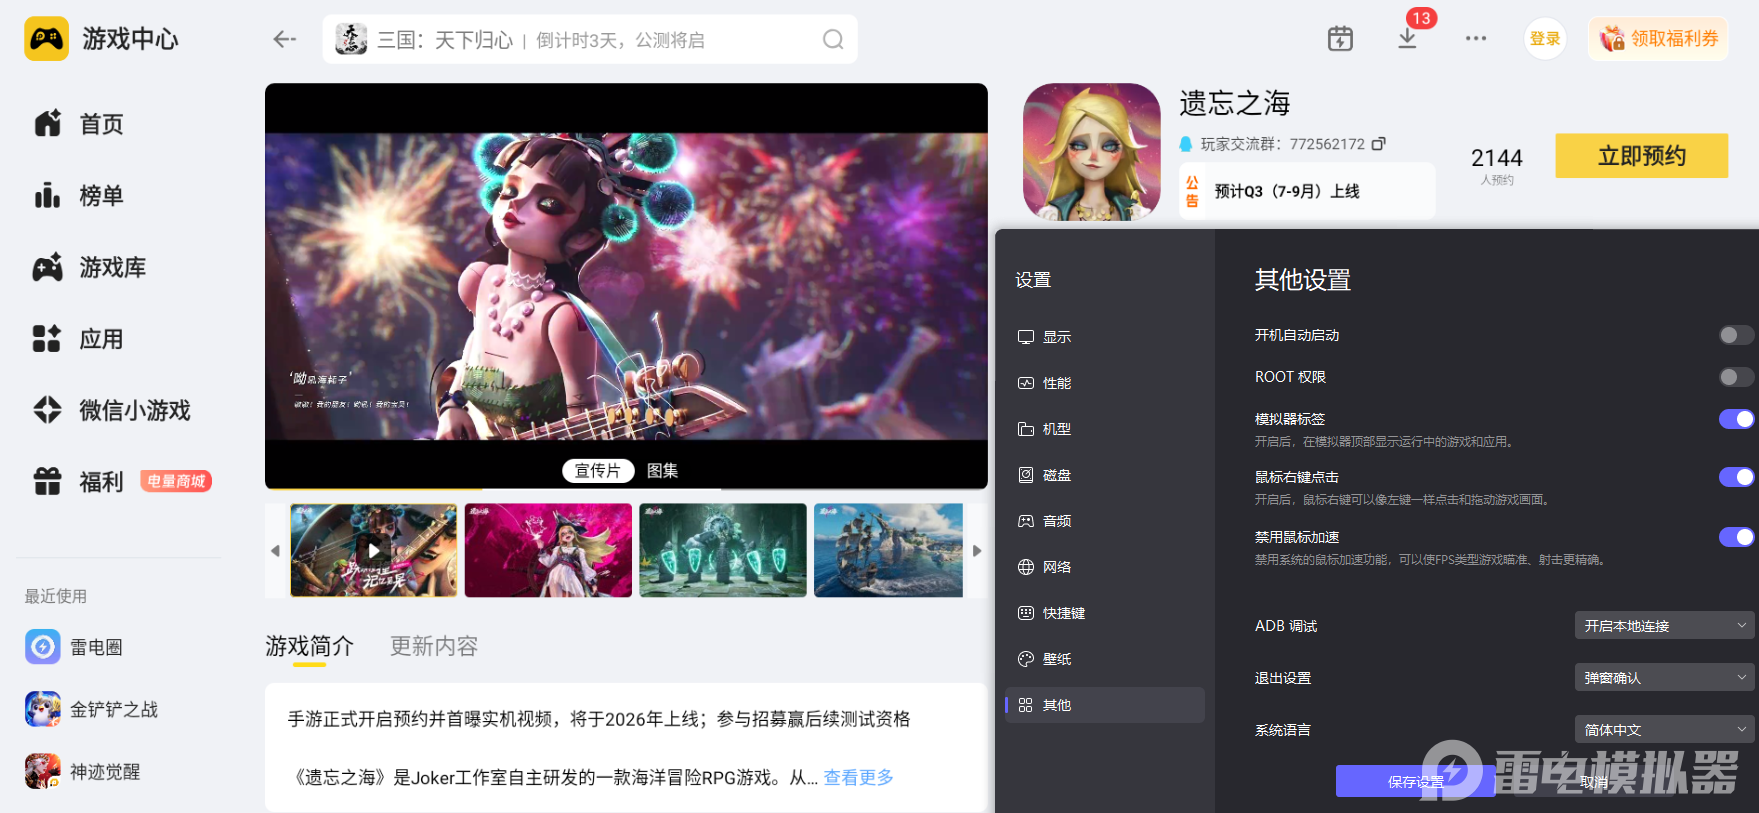Open the 榜单 rankings icon
Viewport: 1759px width, 813px height.
(x=47, y=195)
